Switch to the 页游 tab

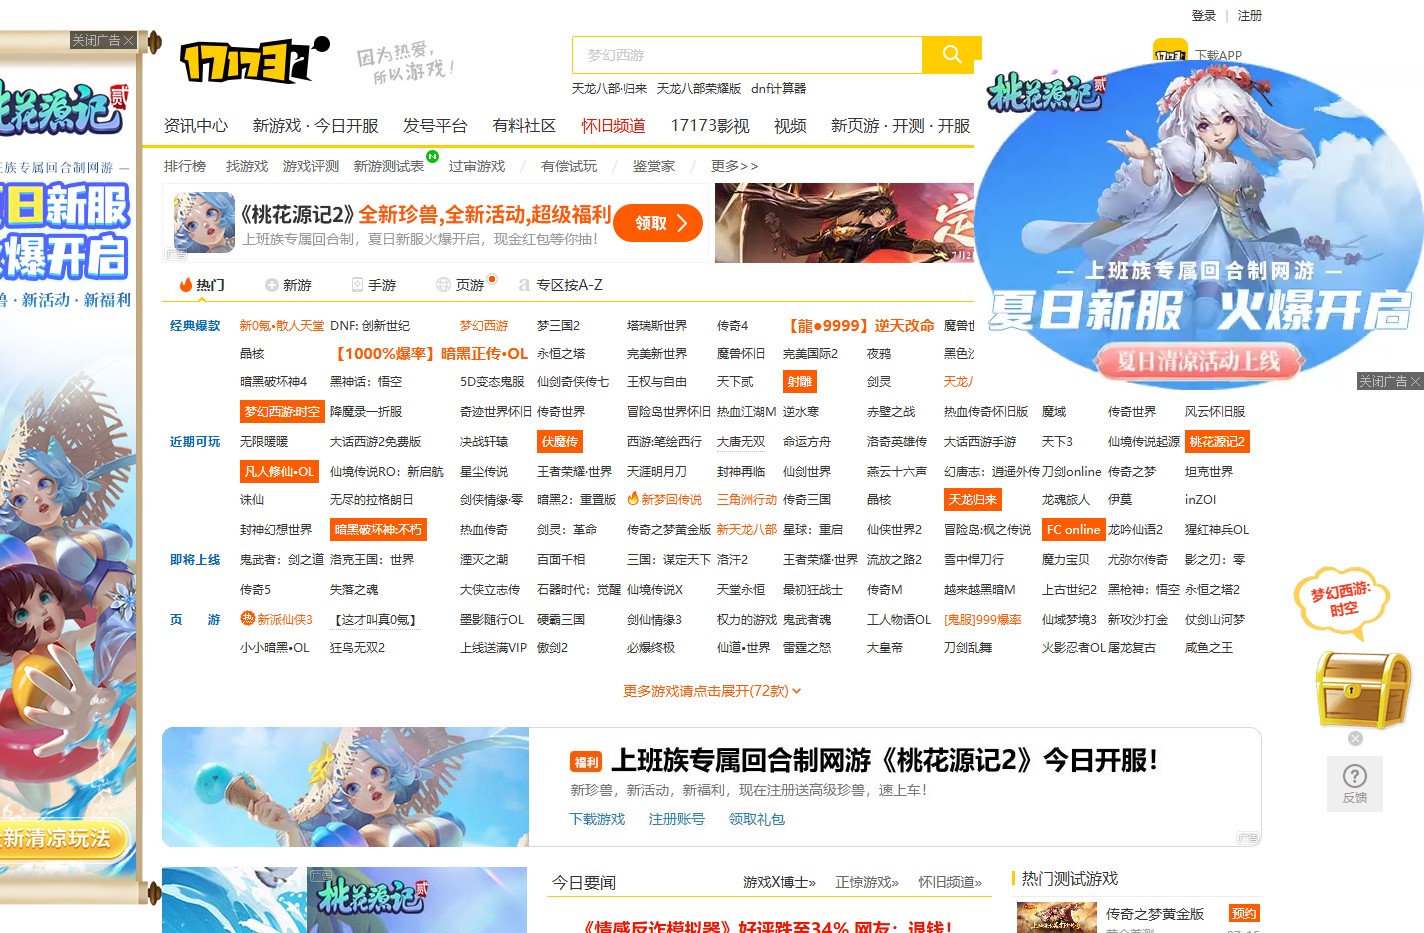tap(461, 285)
